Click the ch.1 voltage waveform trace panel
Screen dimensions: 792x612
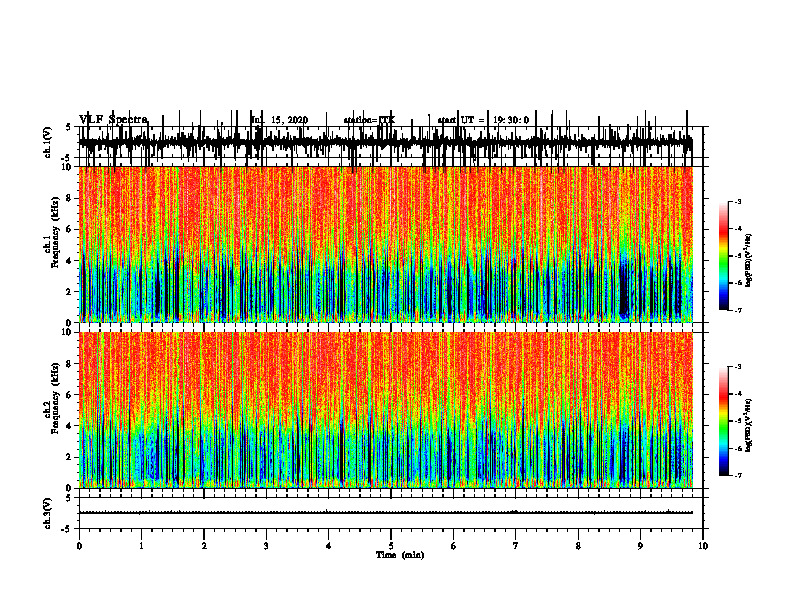tap(390, 142)
